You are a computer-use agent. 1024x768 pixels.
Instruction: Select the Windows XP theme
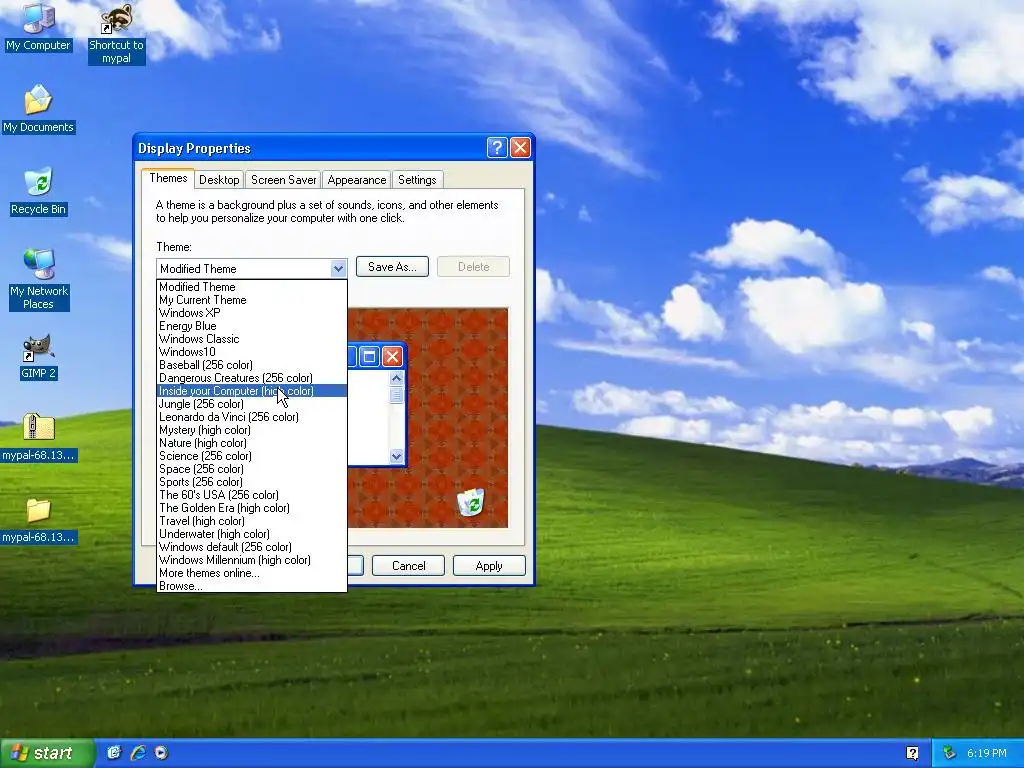pos(251,313)
